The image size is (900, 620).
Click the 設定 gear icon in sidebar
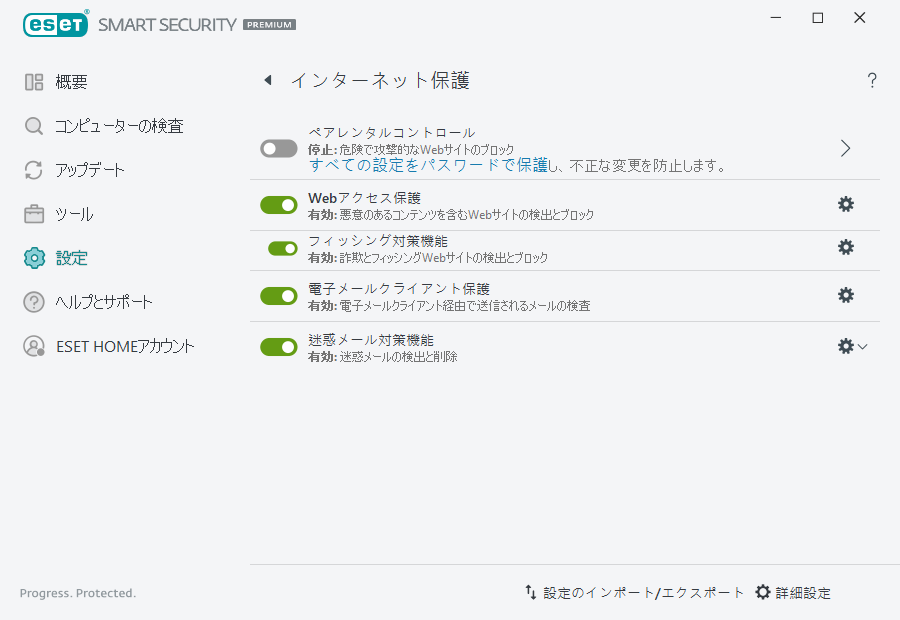[33, 258]
